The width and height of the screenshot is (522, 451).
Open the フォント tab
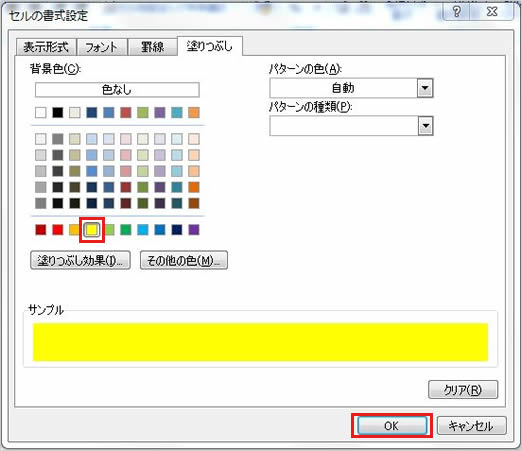[102, 47]
